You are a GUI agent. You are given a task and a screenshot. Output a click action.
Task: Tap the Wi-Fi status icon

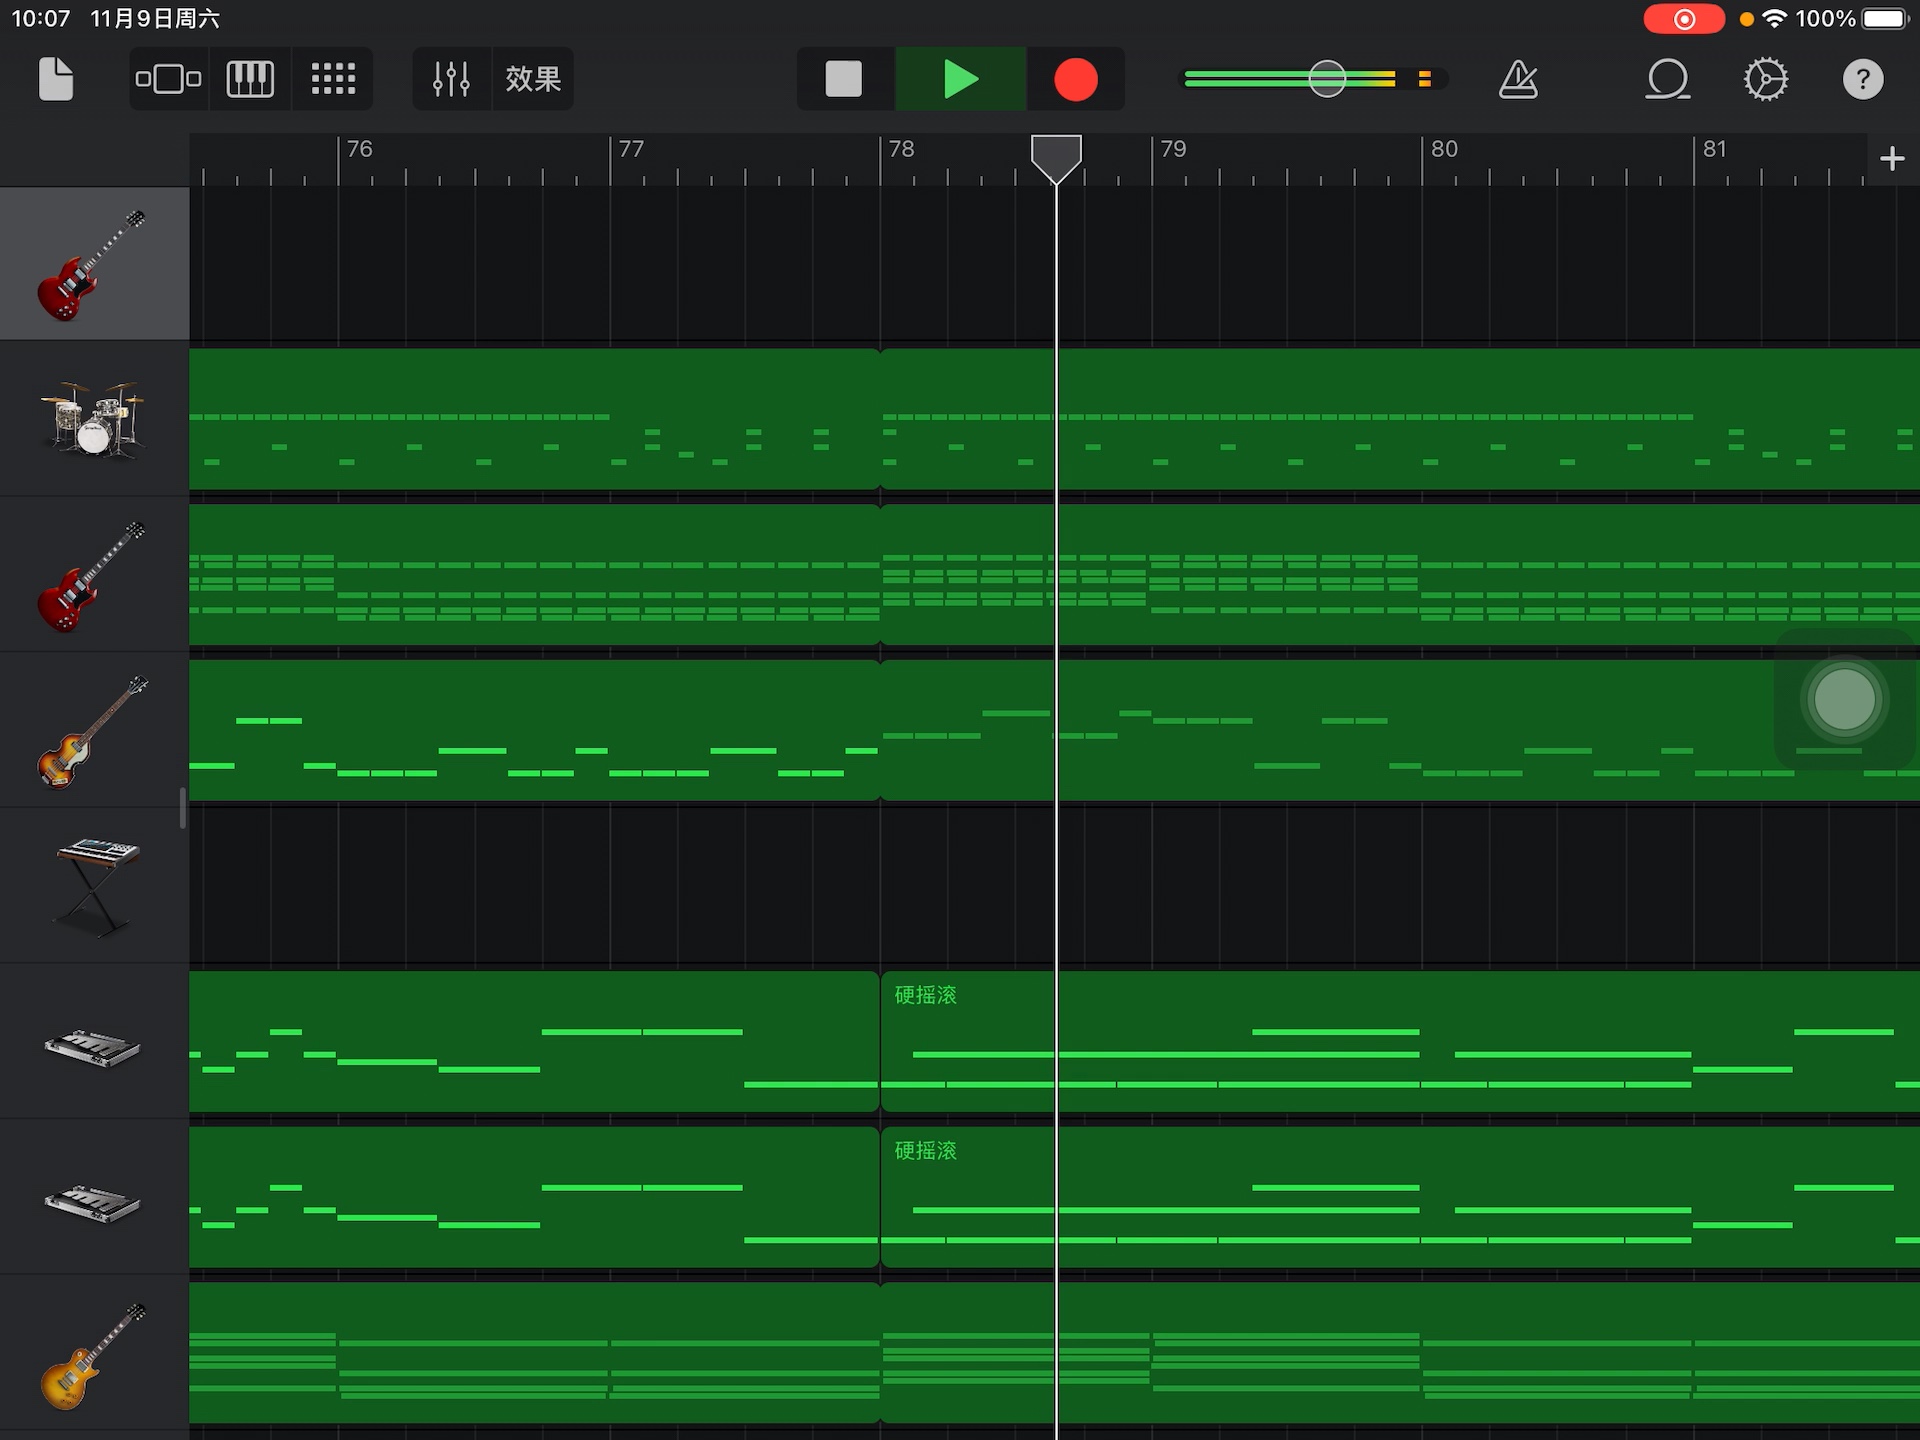point(1774,19)
